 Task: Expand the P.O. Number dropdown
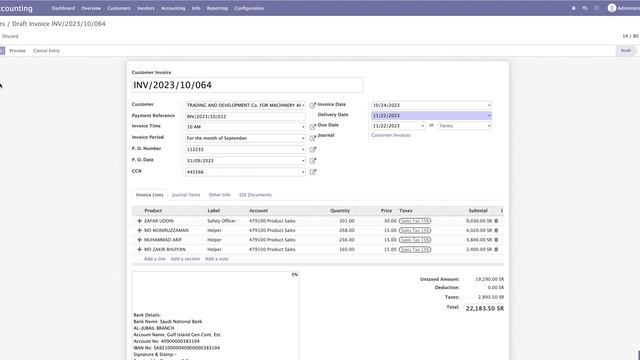point(303,149)
